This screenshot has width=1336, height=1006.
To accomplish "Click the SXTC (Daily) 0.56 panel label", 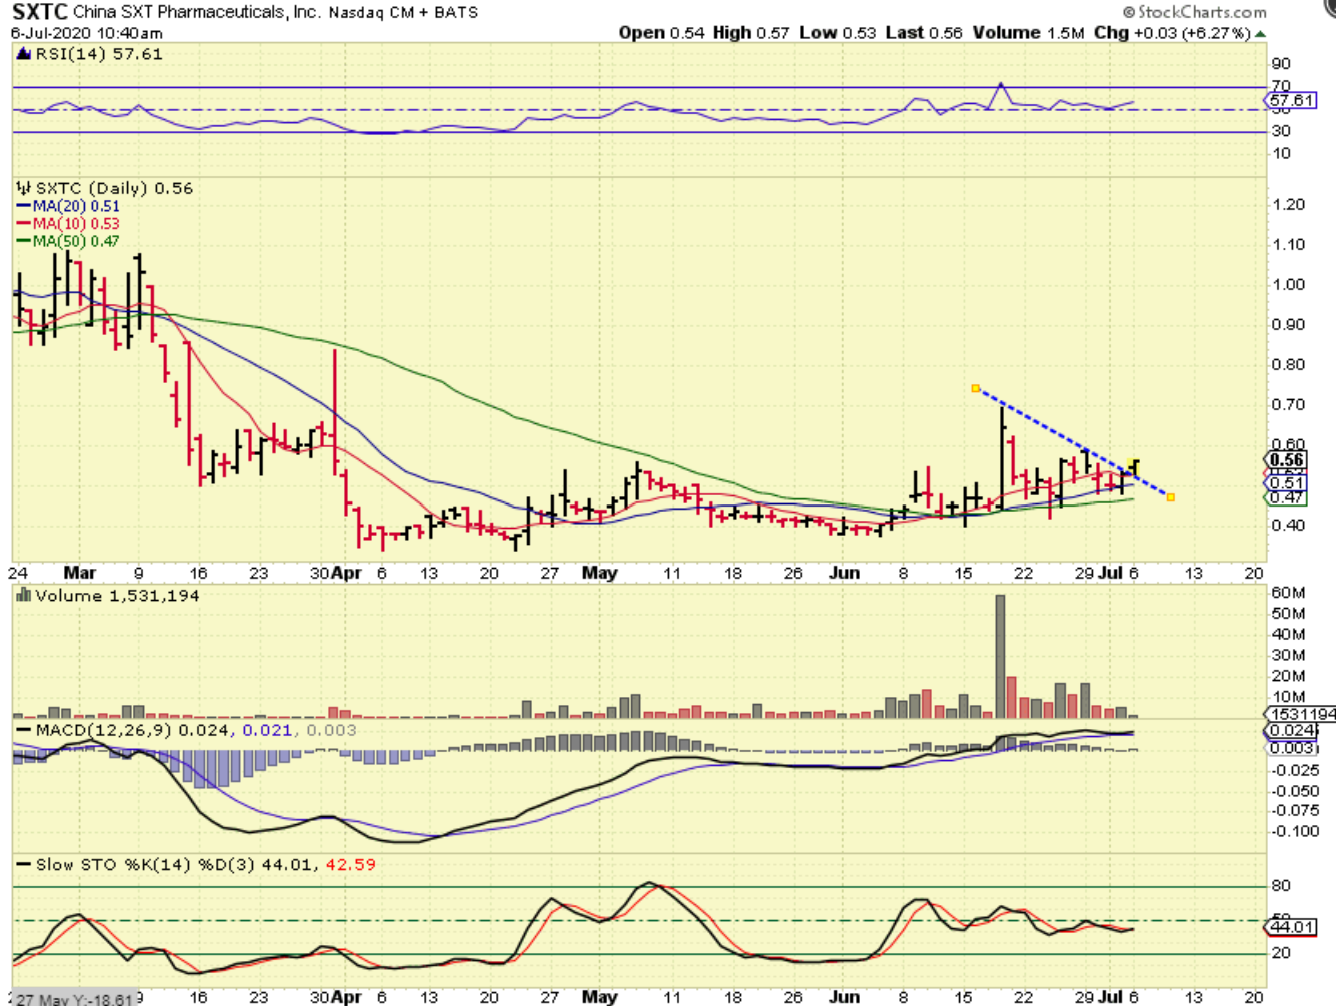I will tap(114, 188).
